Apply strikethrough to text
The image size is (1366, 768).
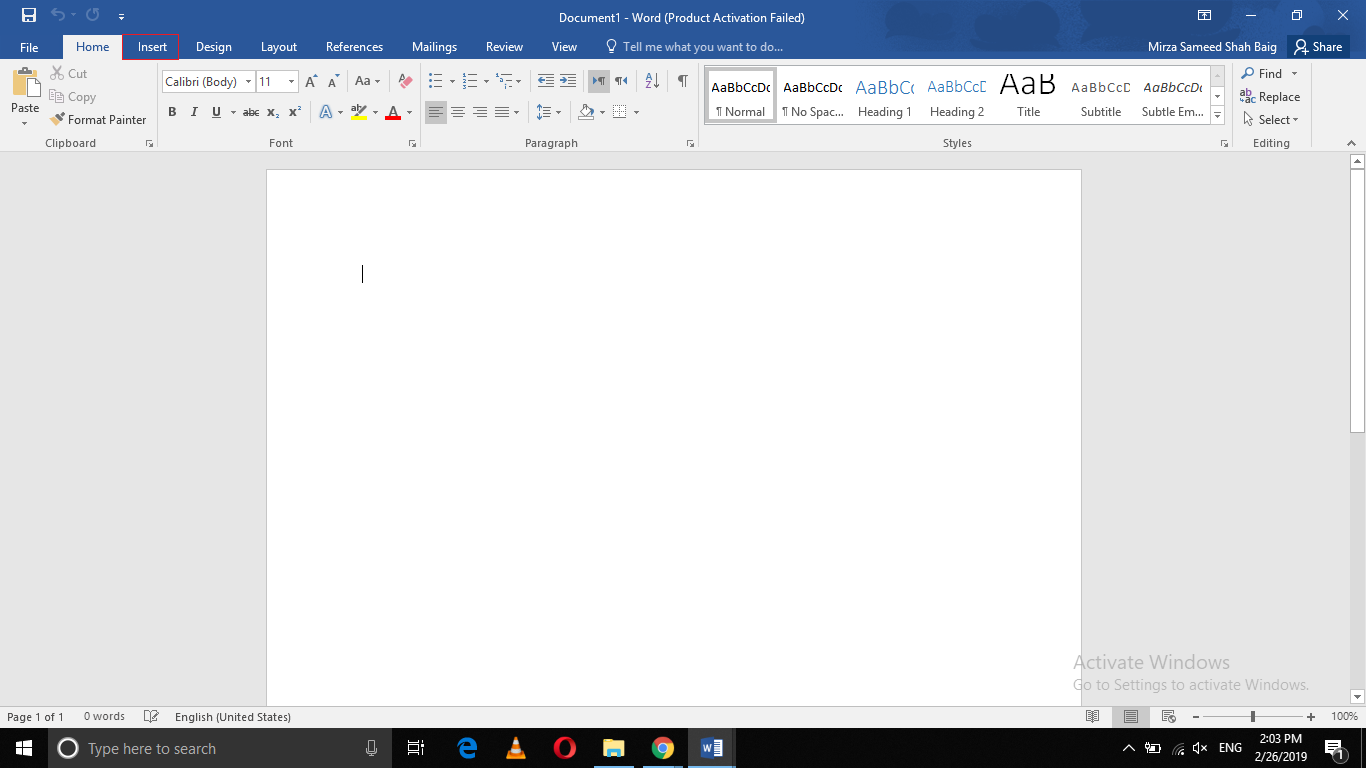click(x=251, y=112)
